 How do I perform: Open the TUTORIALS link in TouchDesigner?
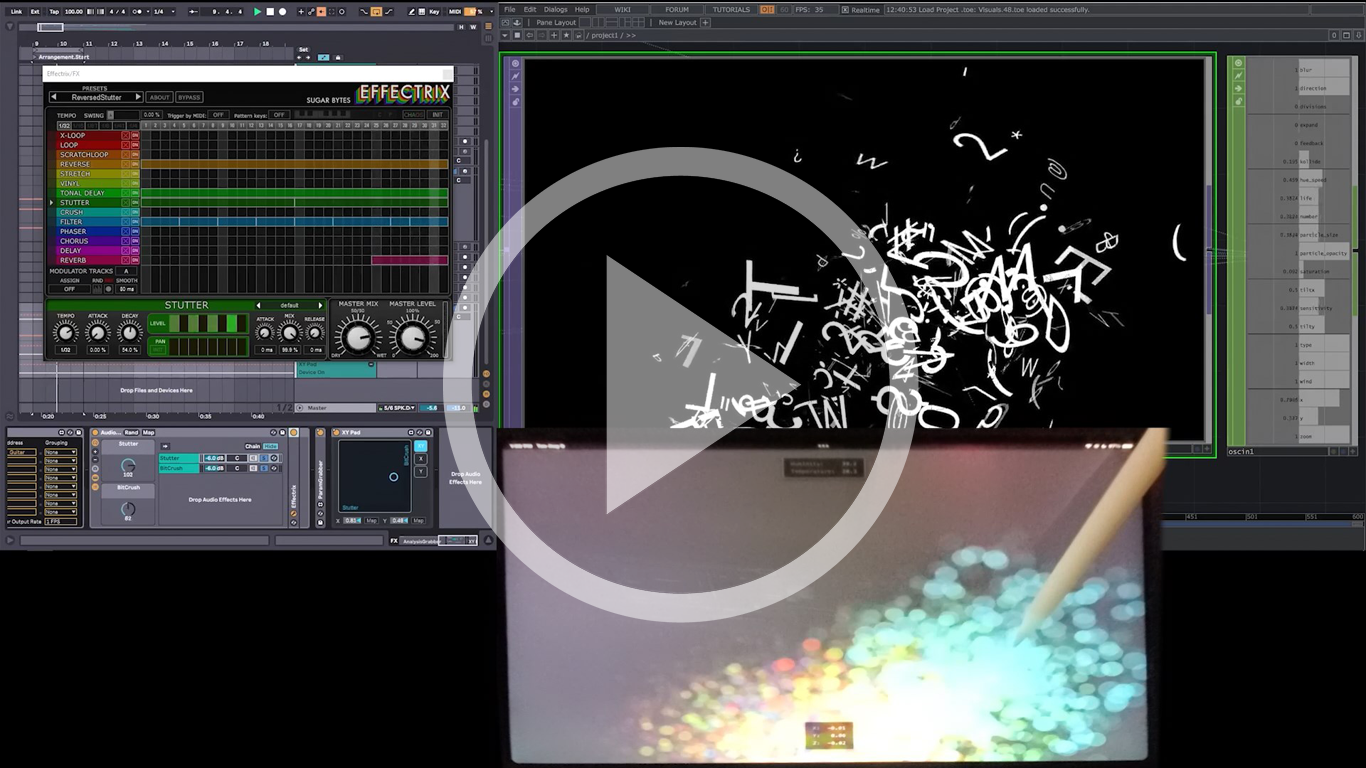coord(731,9)
